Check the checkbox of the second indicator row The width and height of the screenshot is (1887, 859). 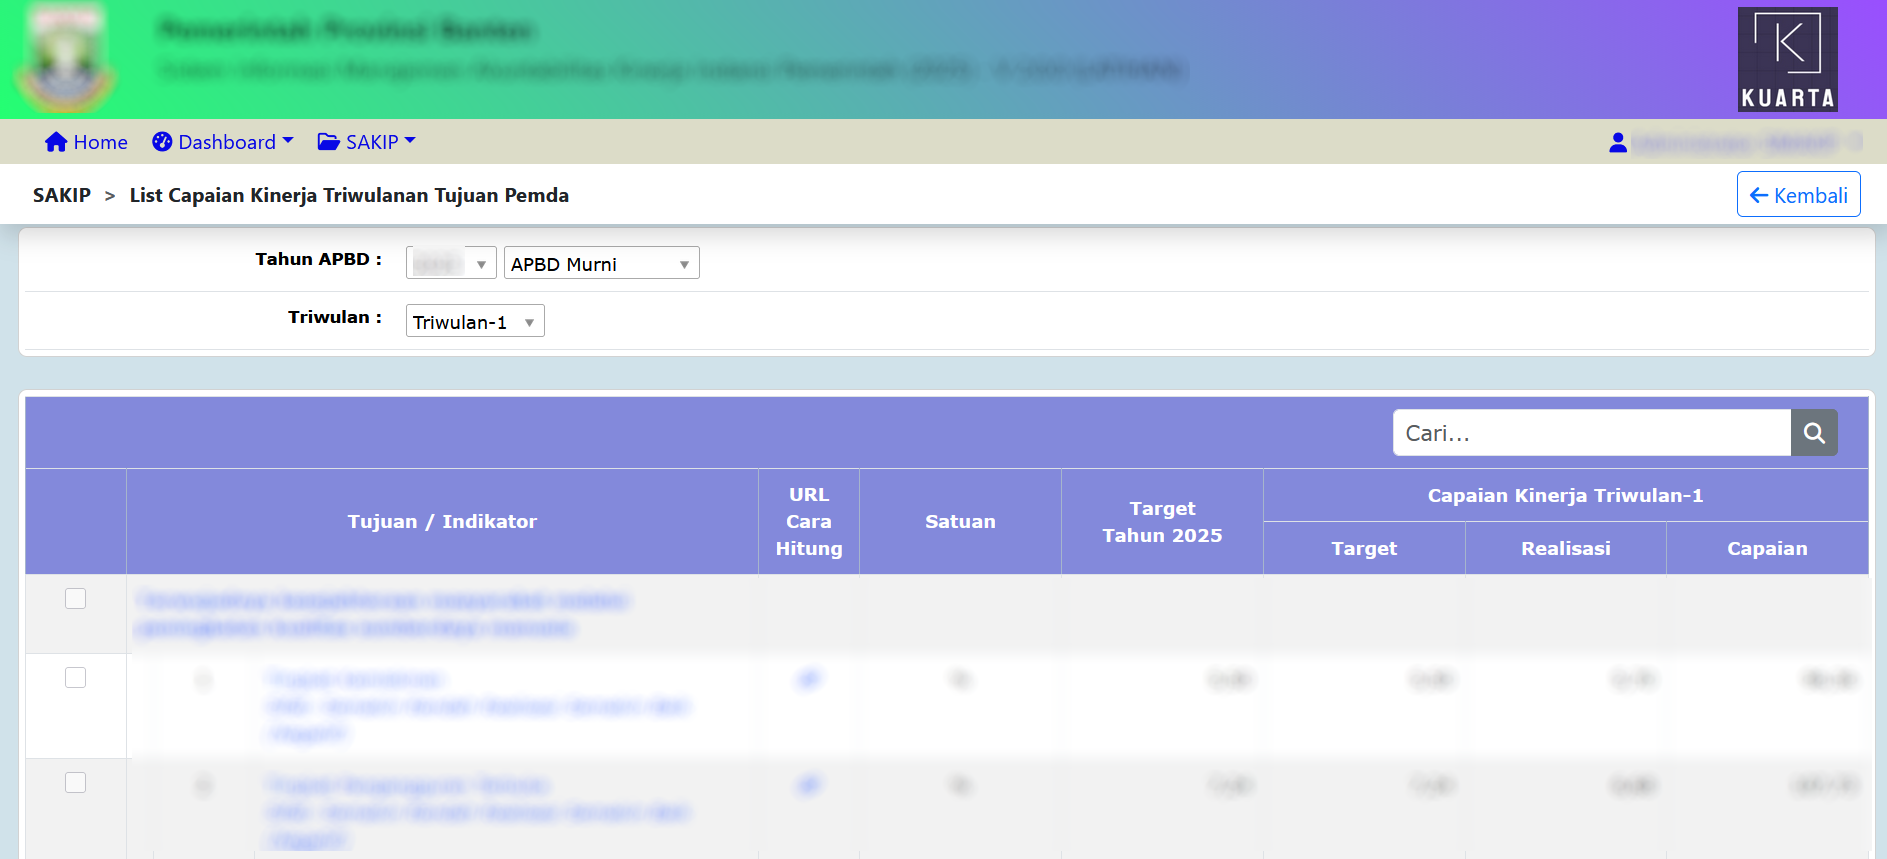click(75, 783)
